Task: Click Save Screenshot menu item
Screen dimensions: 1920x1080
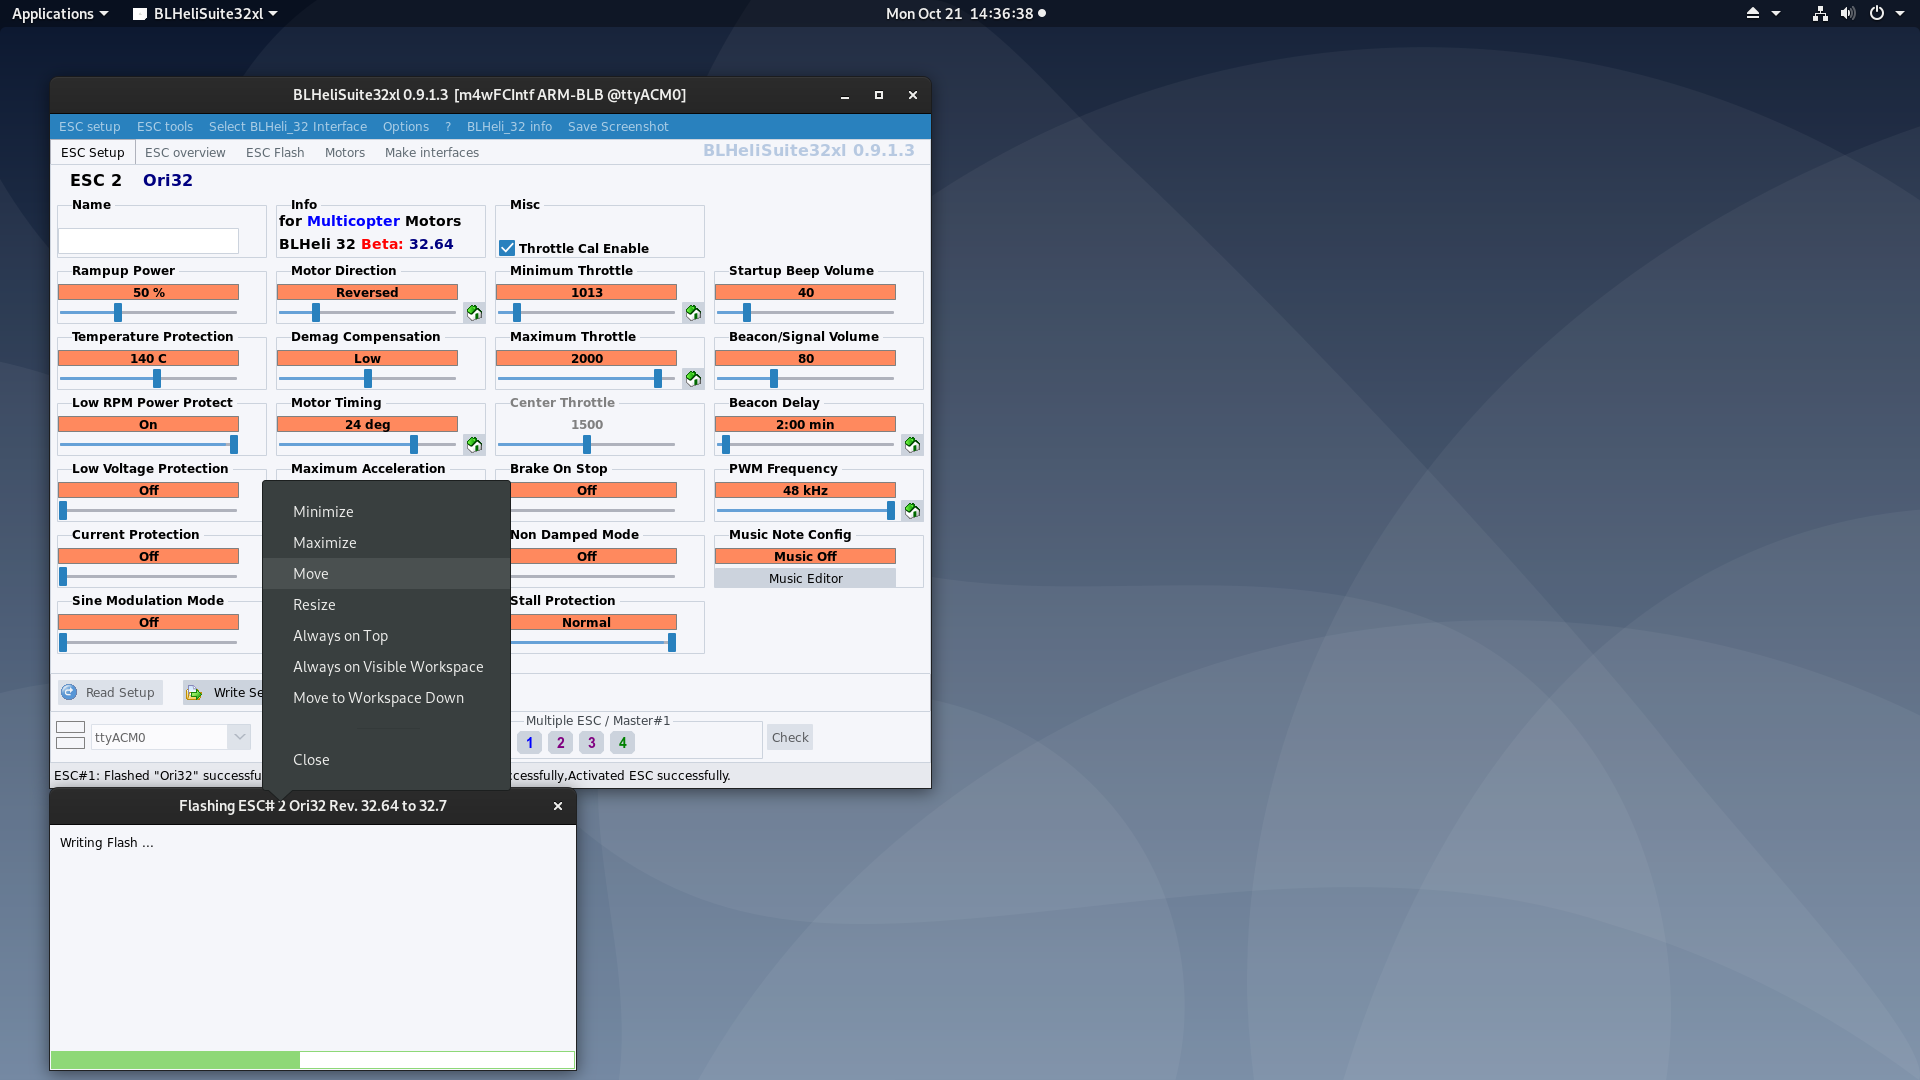Action: click(618, 126)
